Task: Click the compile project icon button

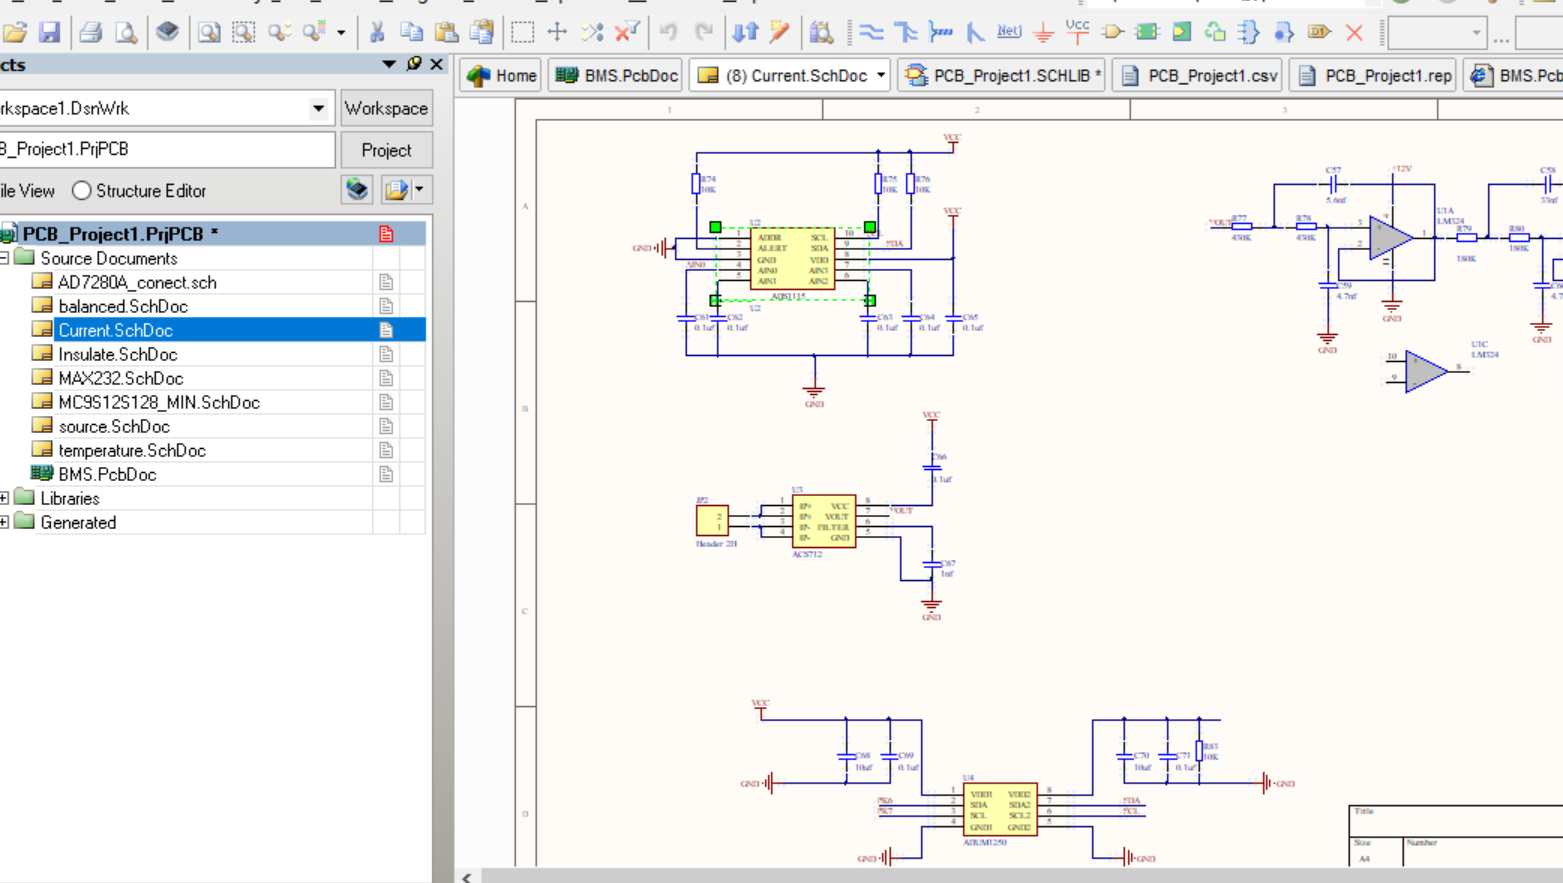Action: tap(357, 189)
